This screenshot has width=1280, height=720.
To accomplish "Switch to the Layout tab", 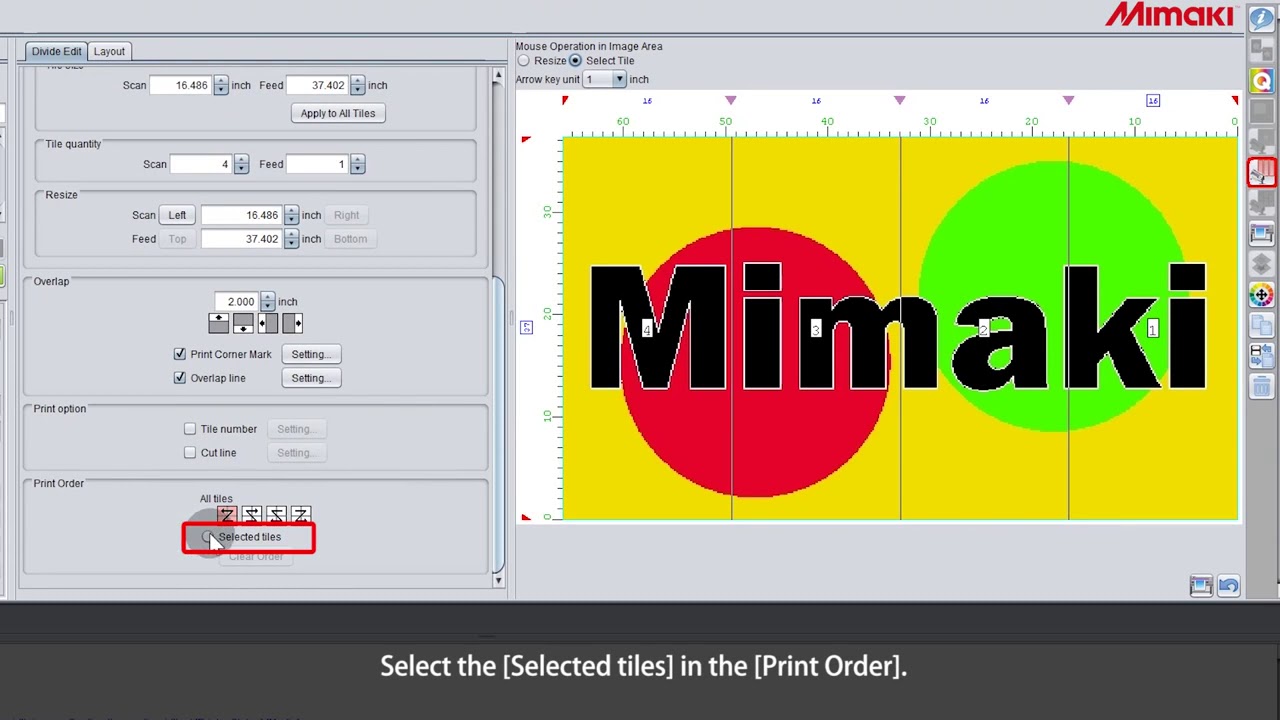I will [109, 51].
